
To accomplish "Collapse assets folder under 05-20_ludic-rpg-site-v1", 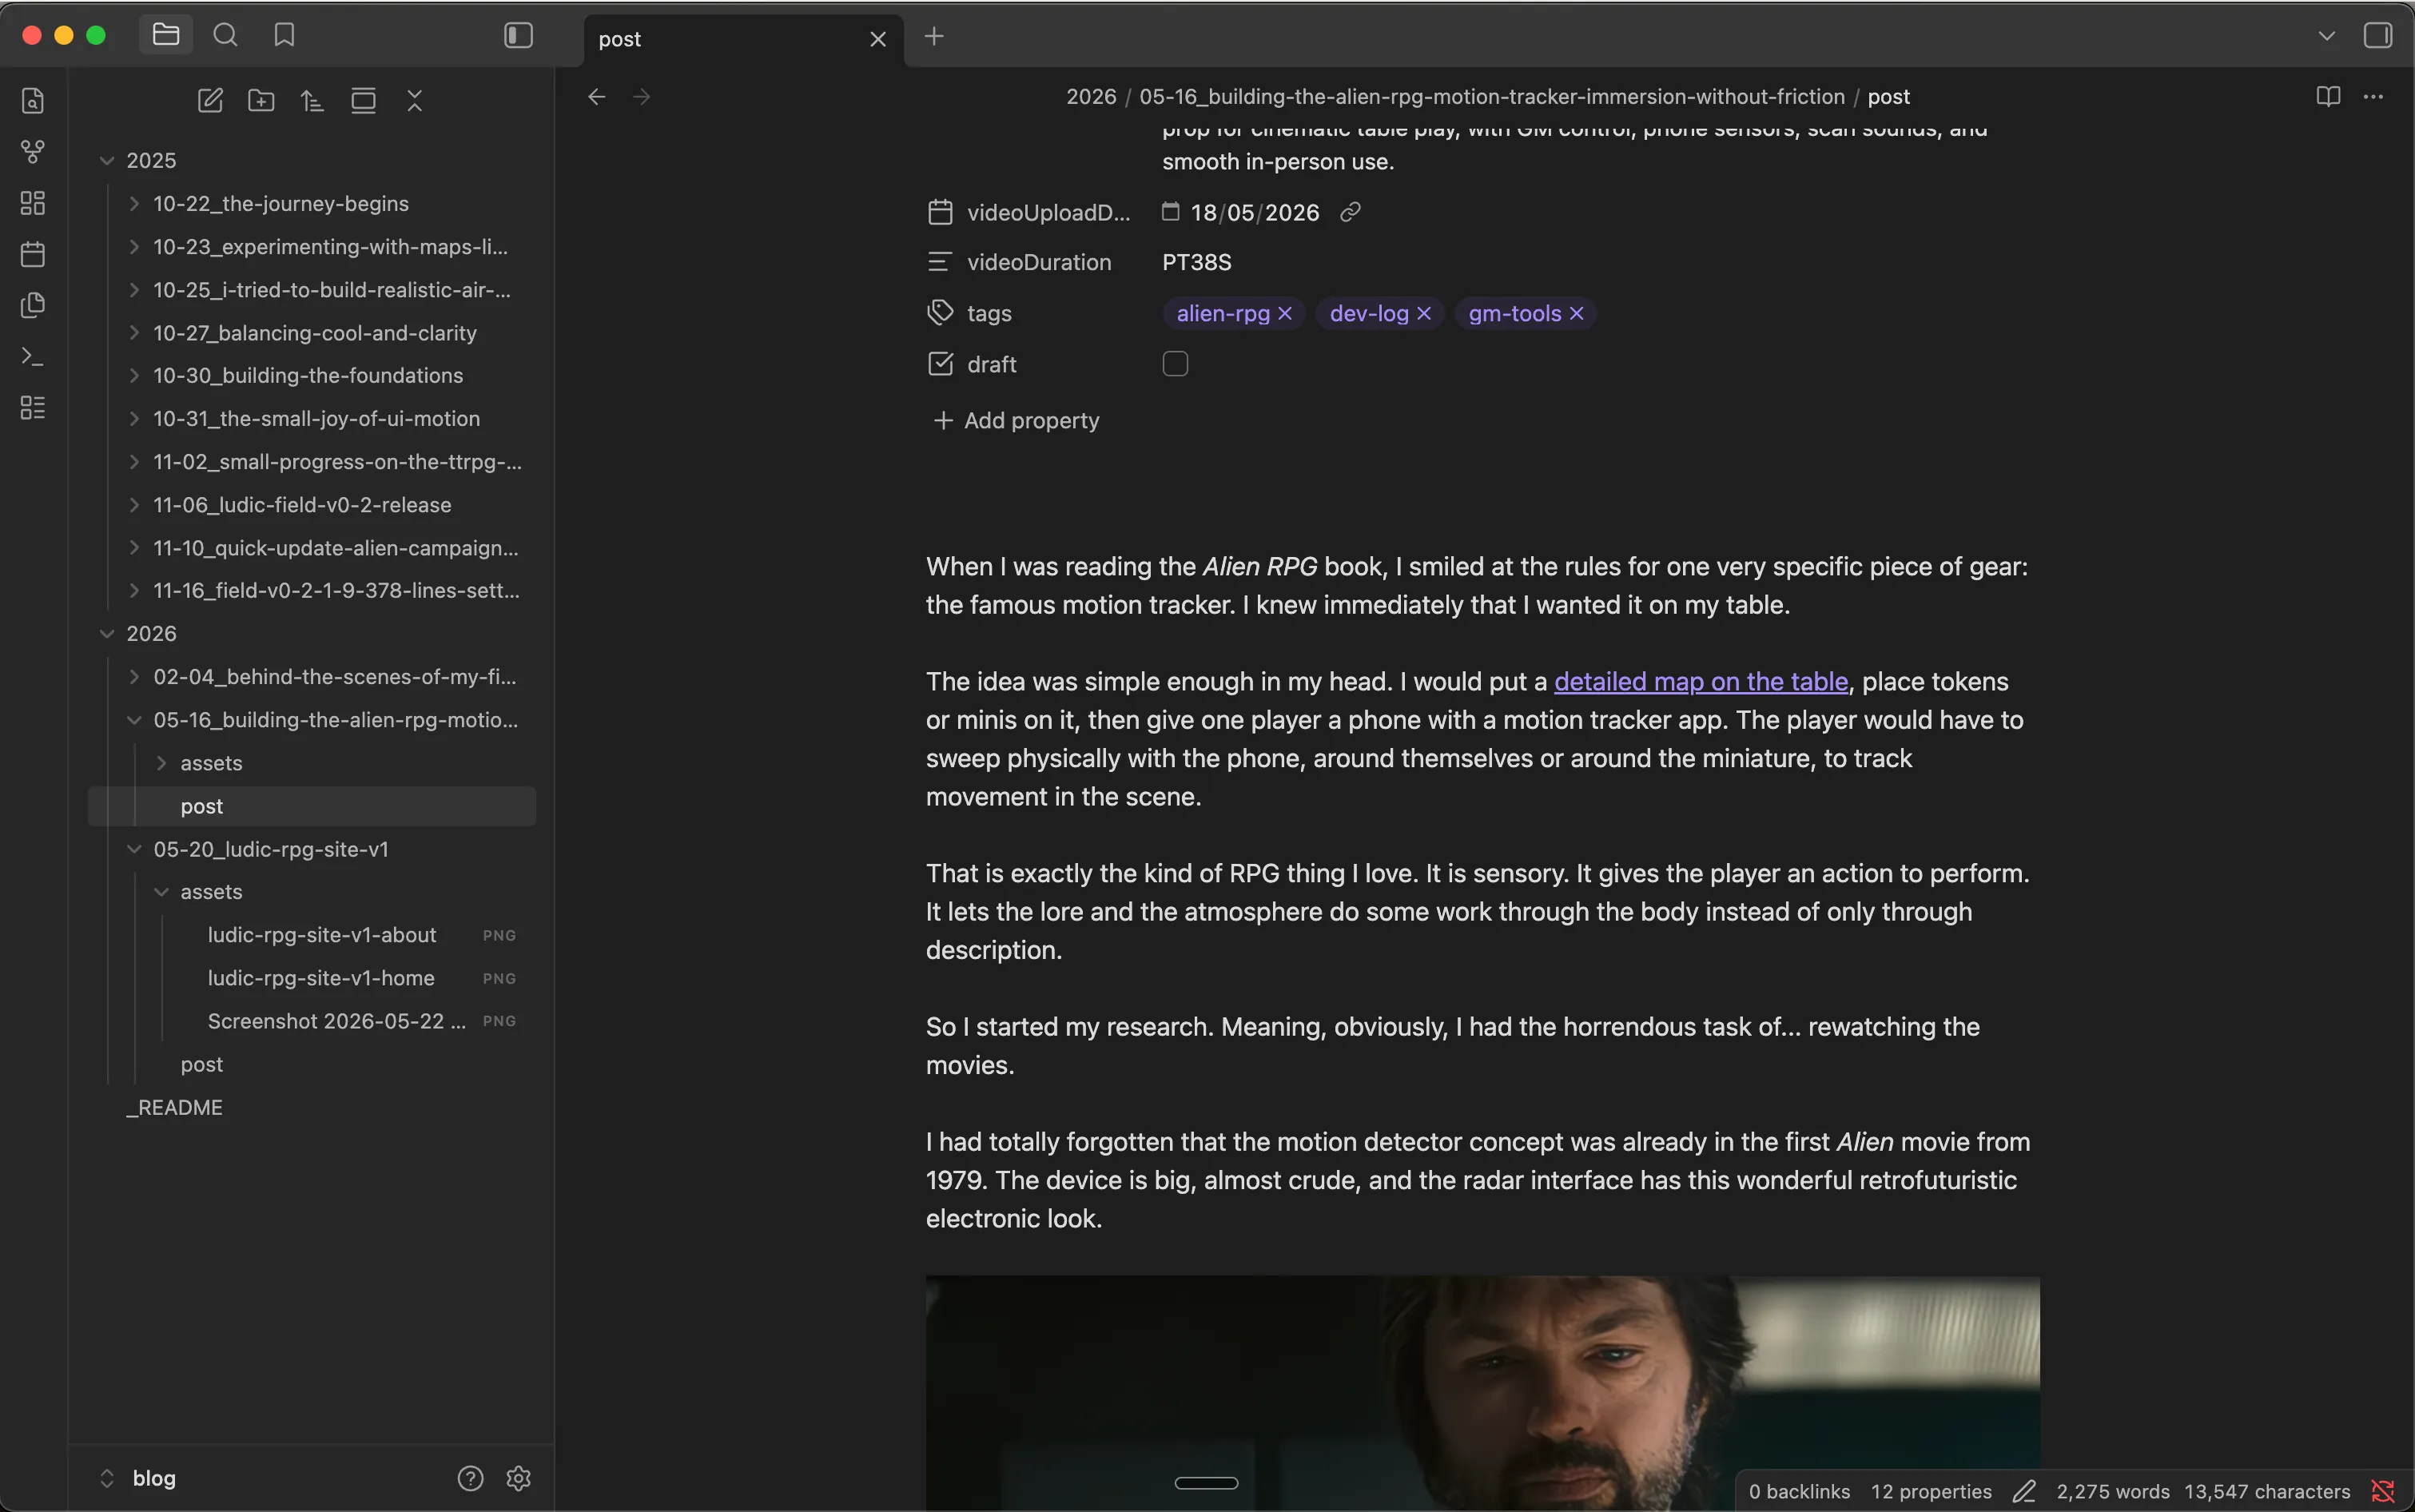I will click(x=161, y=892).
